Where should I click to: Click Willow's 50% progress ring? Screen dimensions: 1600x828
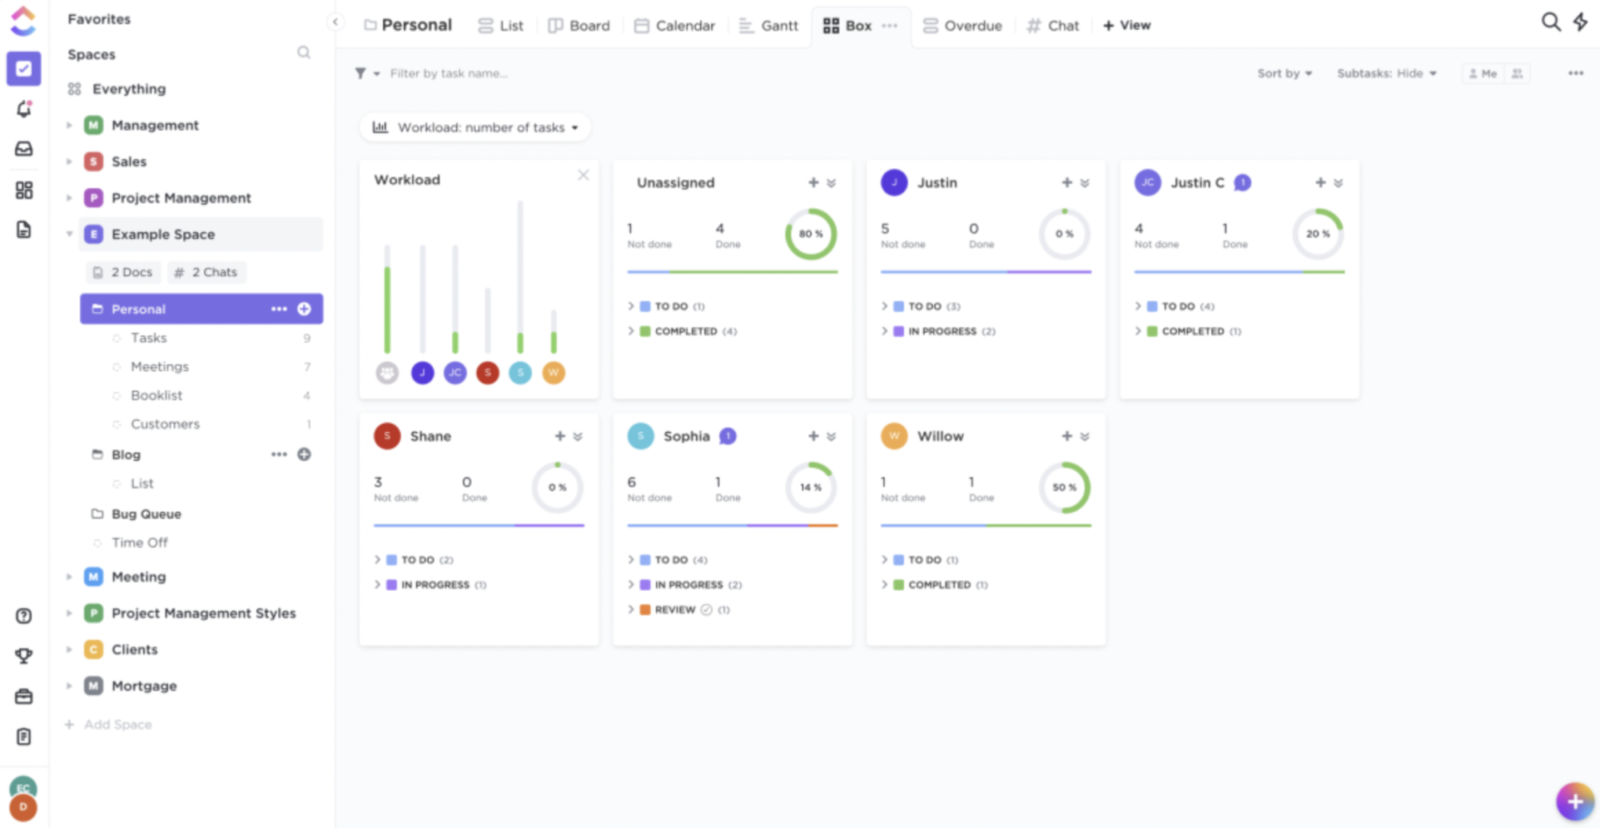pos(1064,488)
